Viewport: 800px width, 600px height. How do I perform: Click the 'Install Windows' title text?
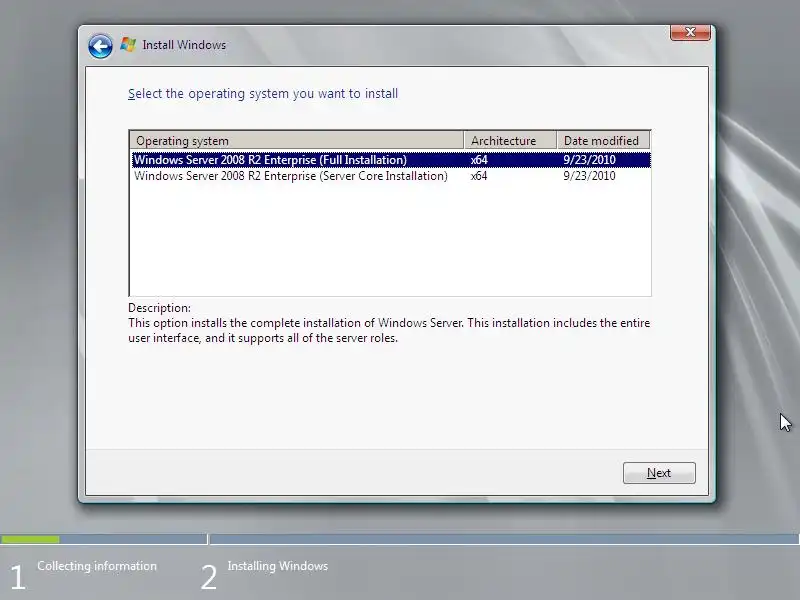click(x=184, y=45)
